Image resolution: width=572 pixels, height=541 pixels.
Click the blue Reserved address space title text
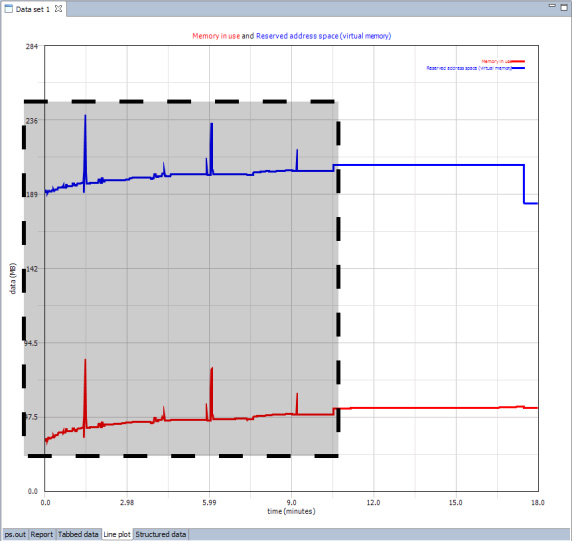(x=324, y=36)
